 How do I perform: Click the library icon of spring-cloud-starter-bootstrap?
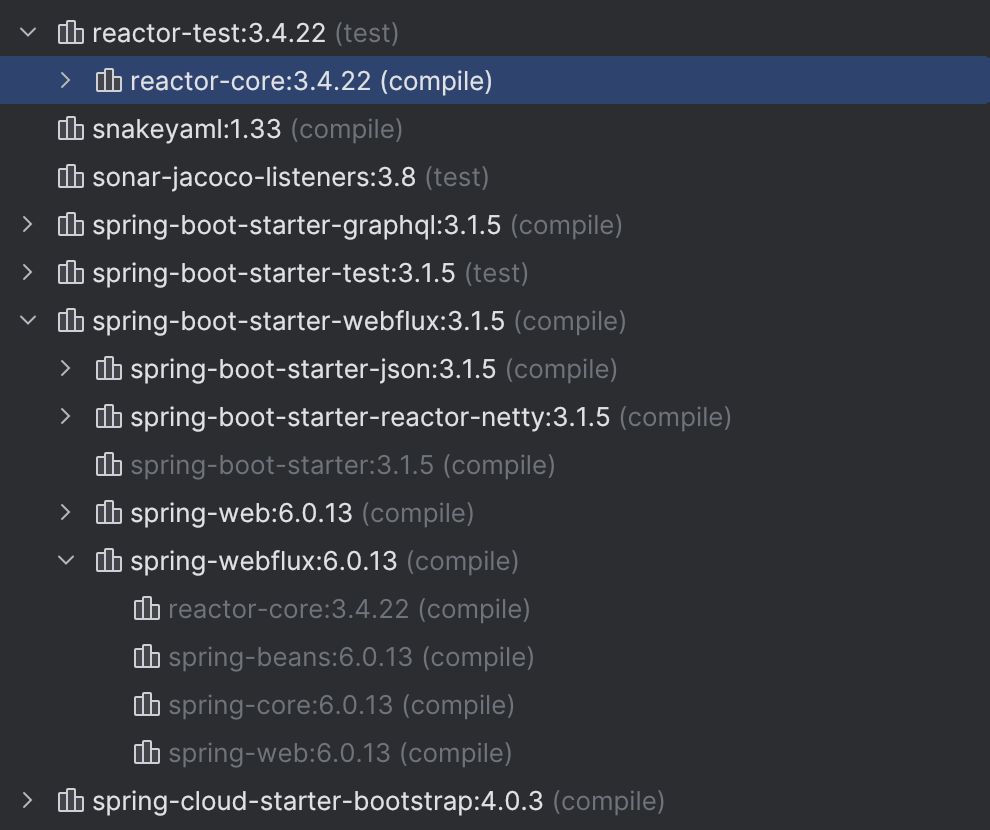click(x=70, y=801)
